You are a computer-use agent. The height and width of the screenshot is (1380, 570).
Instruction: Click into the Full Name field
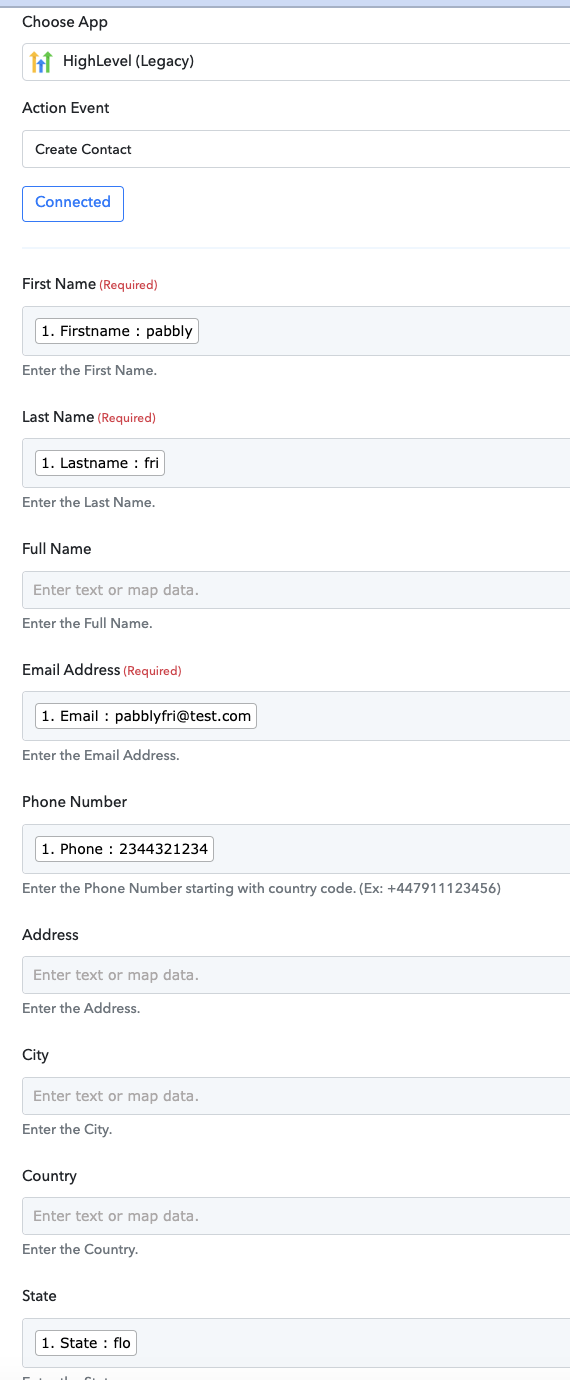click(296, 590)
